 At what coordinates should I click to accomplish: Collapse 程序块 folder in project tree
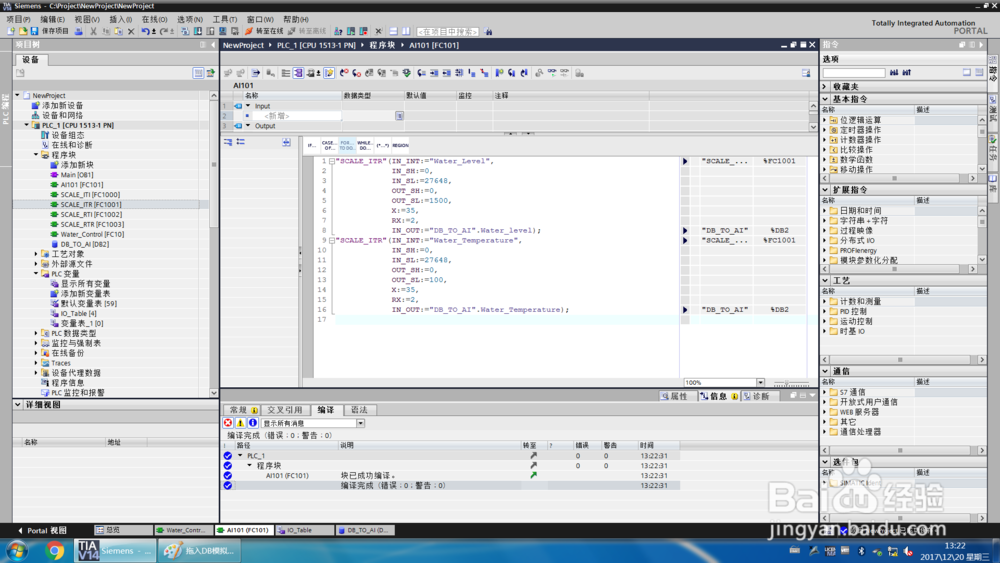point(36,155)
